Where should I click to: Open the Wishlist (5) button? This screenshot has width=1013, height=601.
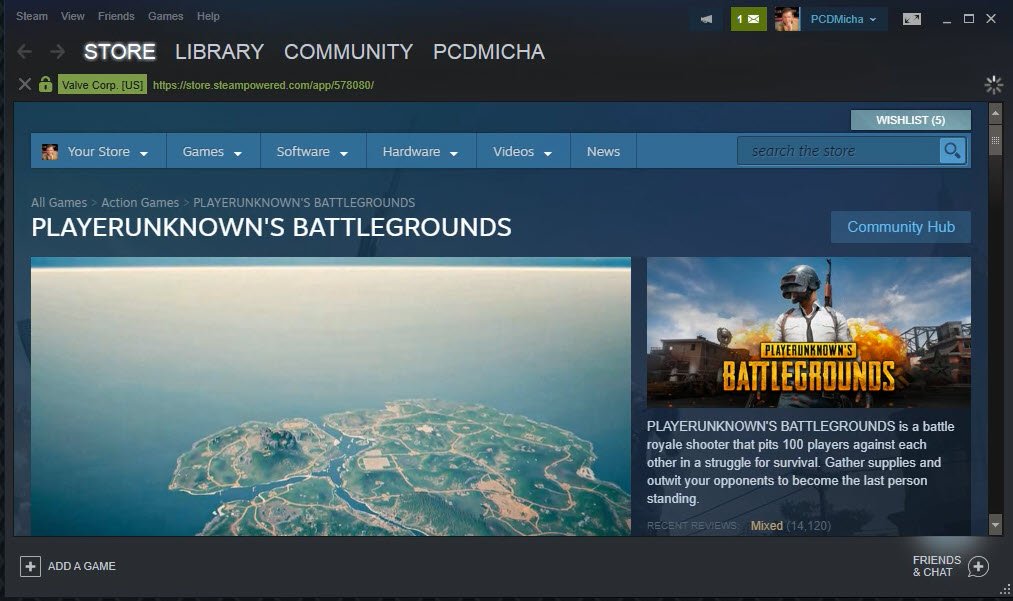(910, 120)
